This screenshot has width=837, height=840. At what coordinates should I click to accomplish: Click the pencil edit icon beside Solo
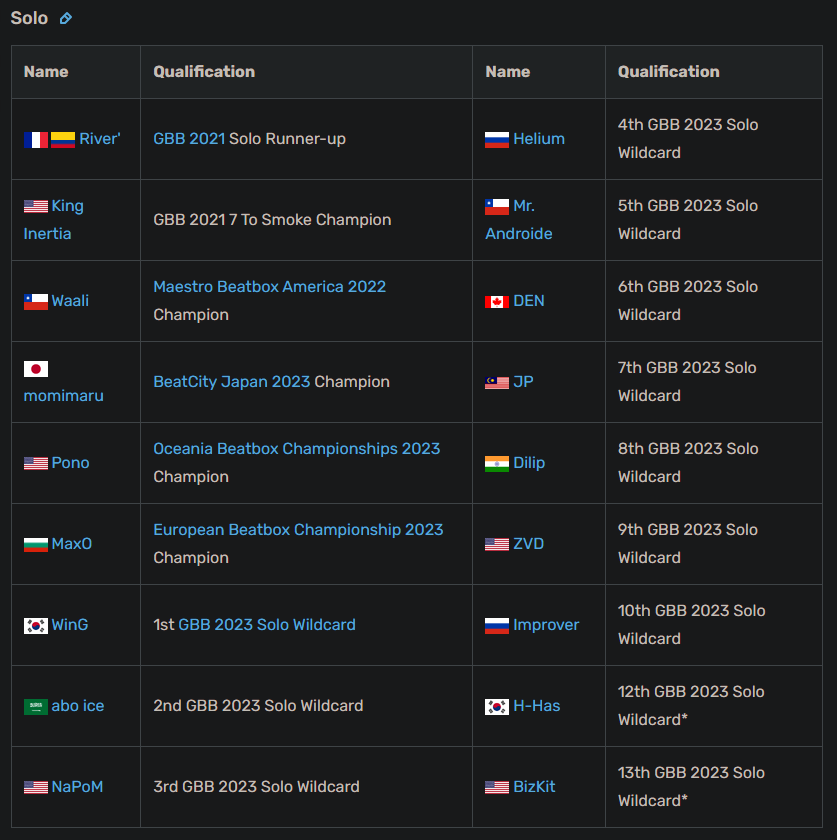pos(65,18)
